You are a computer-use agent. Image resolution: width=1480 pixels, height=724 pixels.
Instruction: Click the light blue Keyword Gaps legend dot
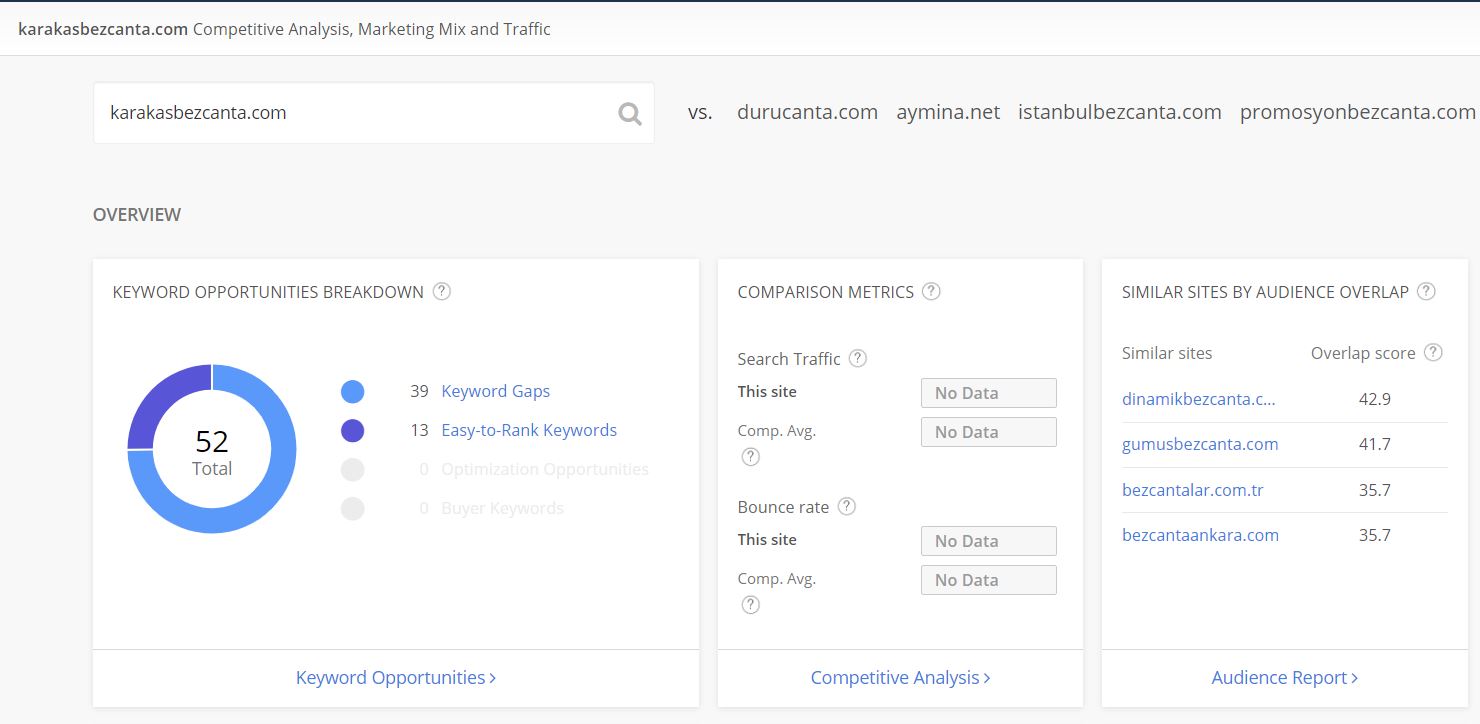pyautogui.click(x=352, y=391)
